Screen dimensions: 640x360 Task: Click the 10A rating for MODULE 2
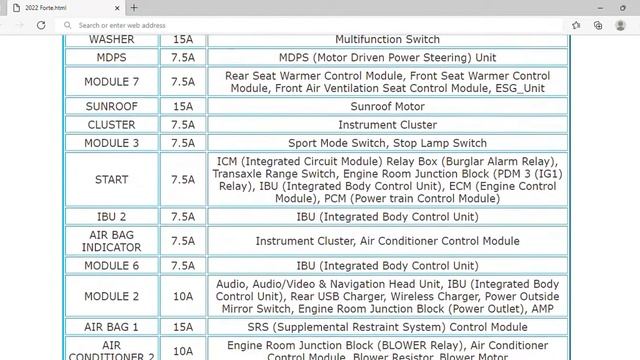183,296
